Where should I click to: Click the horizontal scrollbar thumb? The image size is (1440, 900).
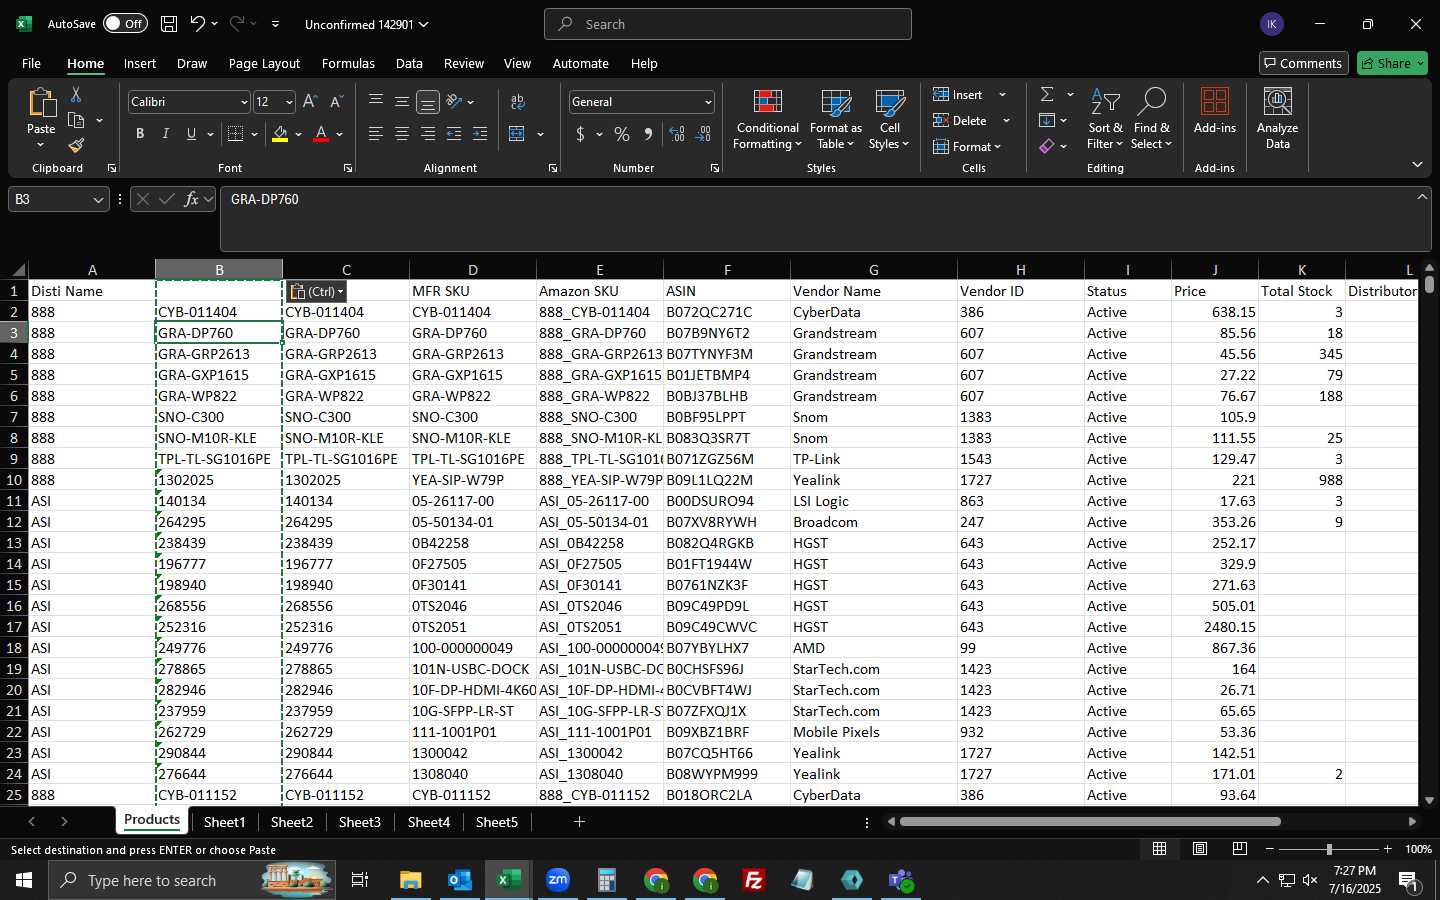coord(1090,822)
